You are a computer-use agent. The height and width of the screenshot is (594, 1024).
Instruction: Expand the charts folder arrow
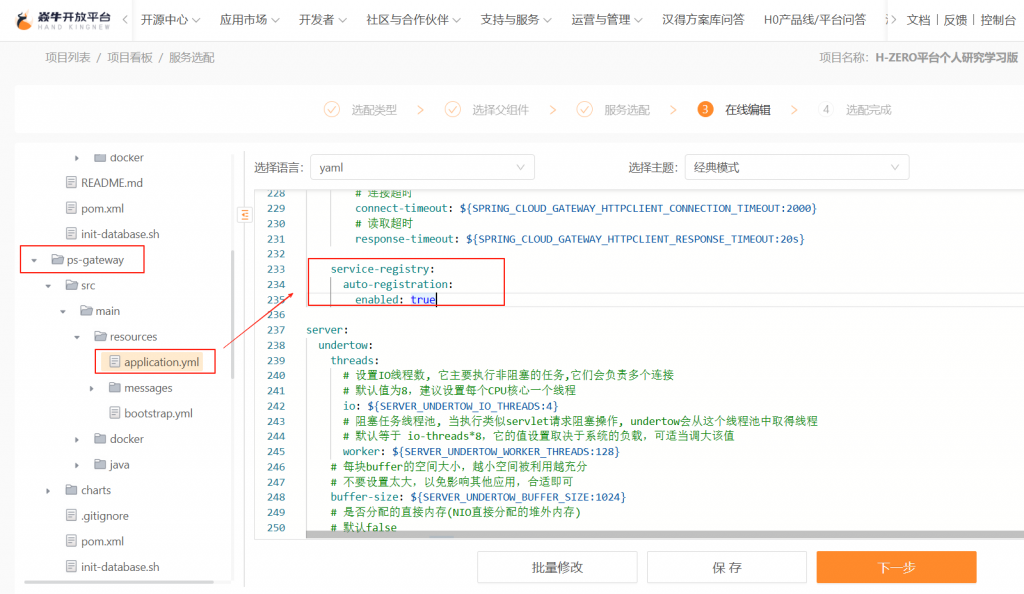[48, 490]
